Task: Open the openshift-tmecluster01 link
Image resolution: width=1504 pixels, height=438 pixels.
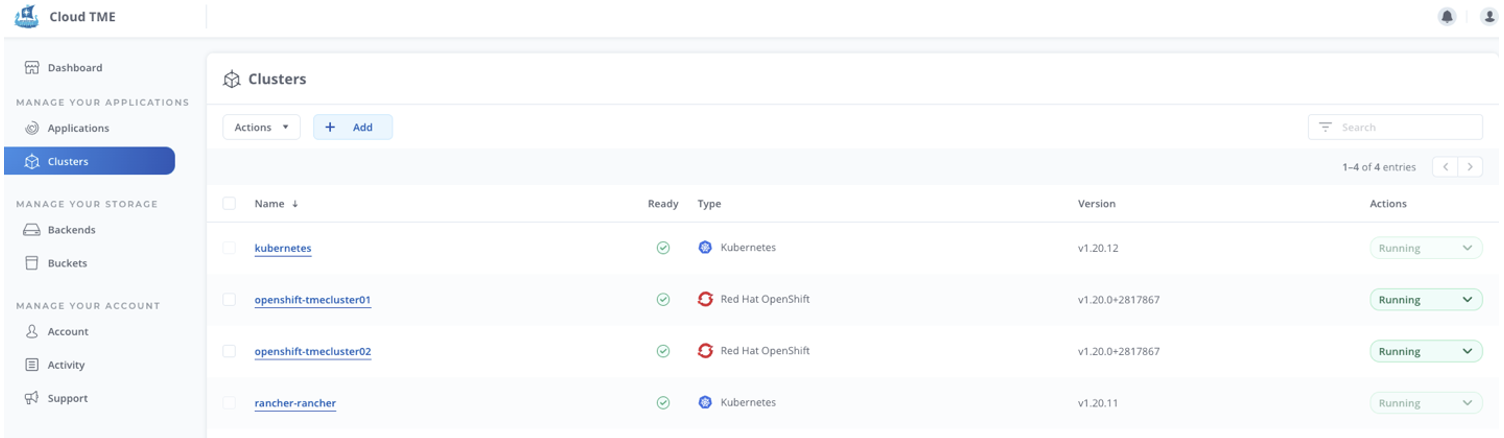Action: pos(313,299)
